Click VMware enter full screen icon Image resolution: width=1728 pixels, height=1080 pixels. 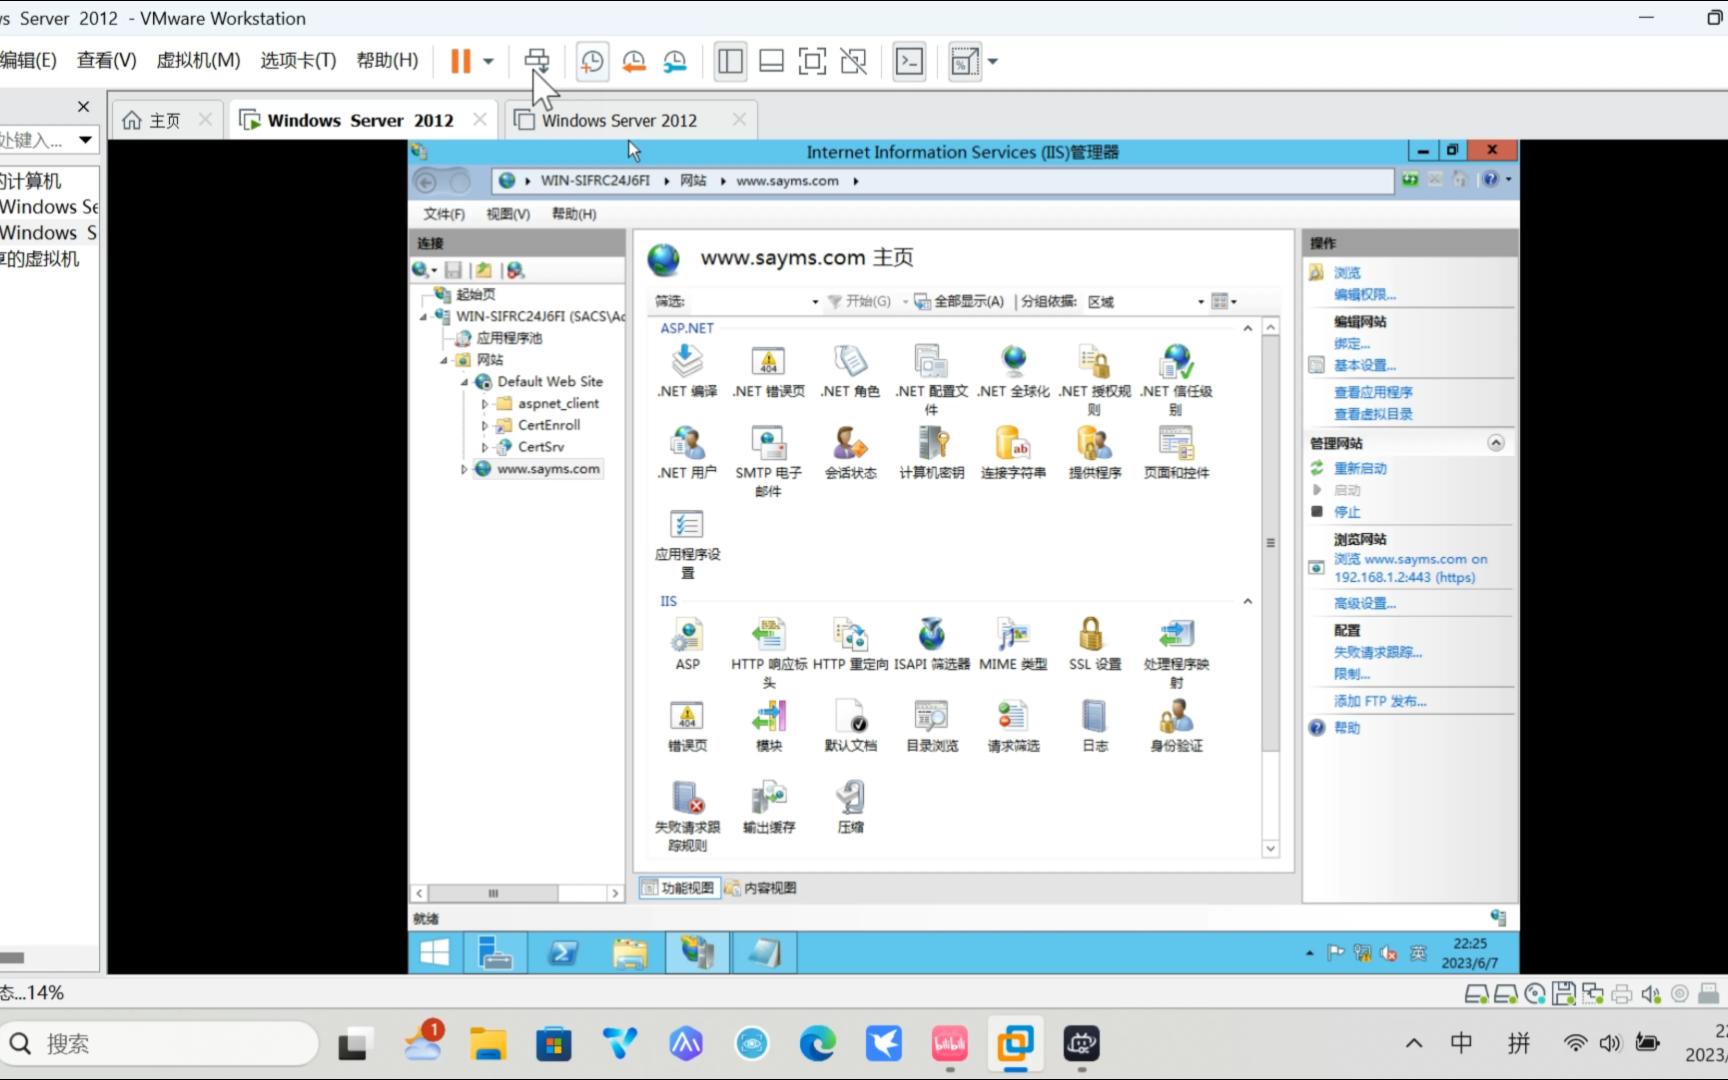point(812,61)
